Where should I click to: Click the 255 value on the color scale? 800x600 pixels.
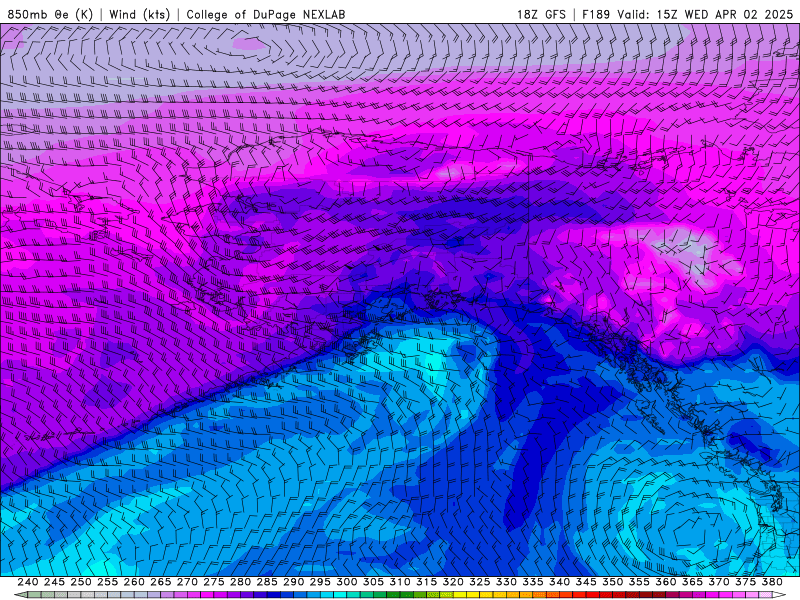(x=107, y=582)
